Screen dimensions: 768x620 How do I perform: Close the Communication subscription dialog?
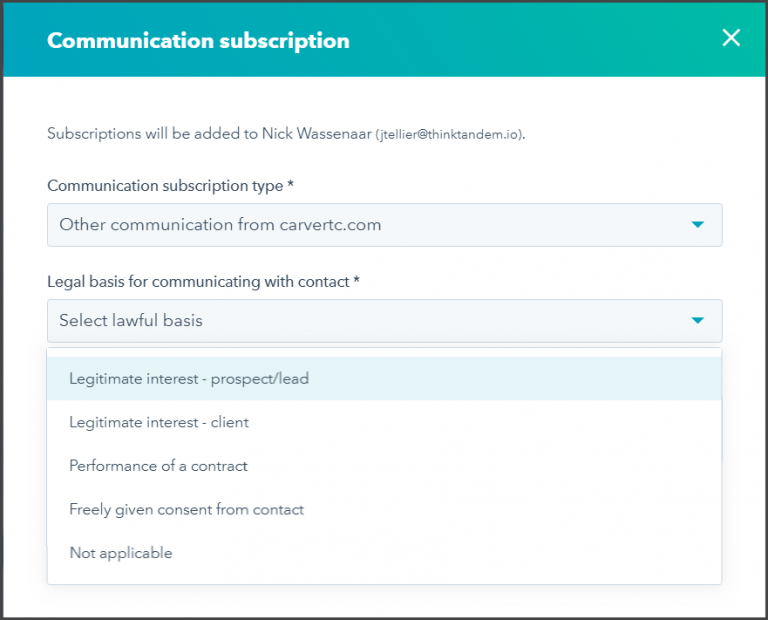click(x=731, y=39)
